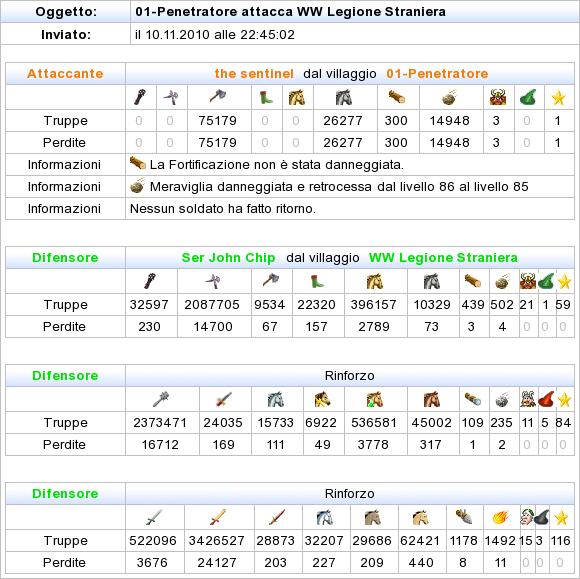Image resolution: width=580 pixels, height=579 pixels.
Task: Open Ser John Chip player link
Action: point(228,257)
